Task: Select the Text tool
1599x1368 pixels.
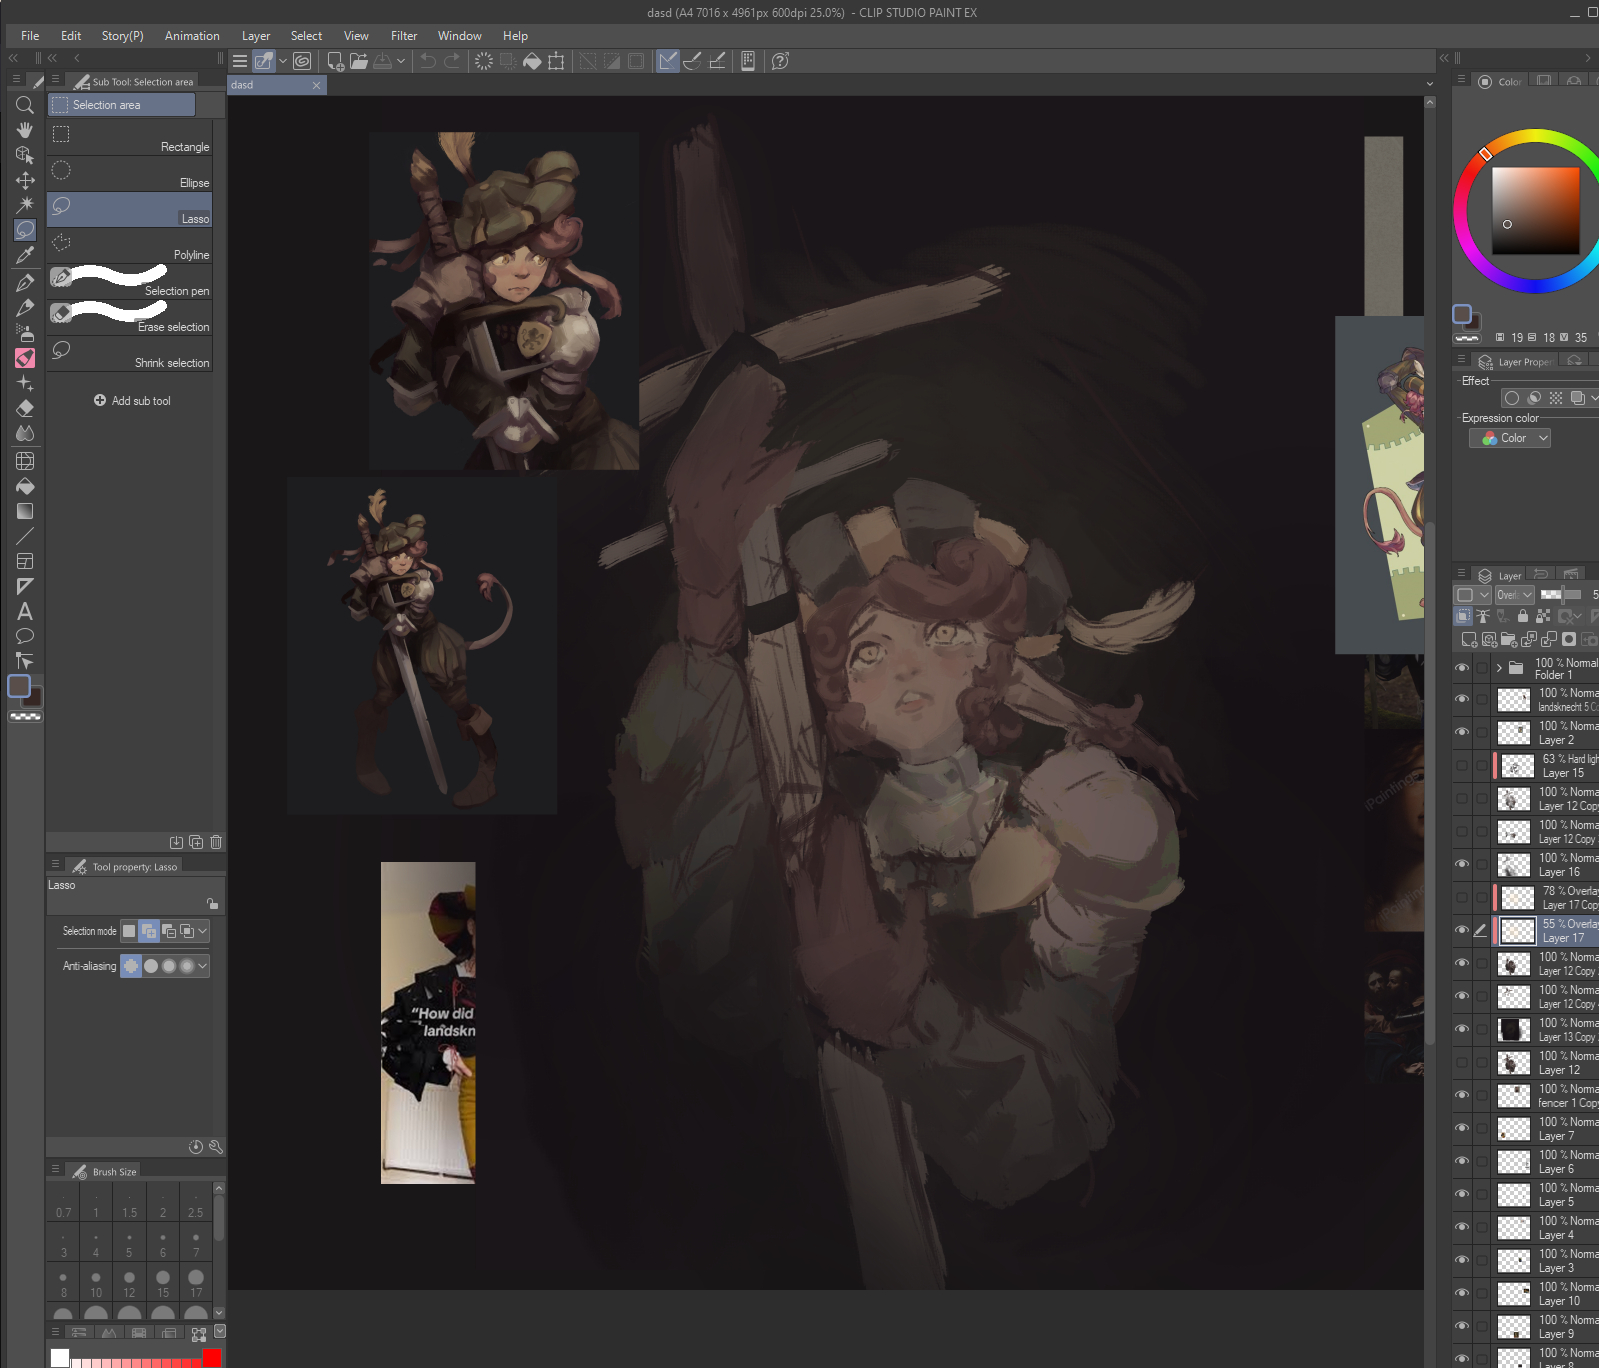Action: (25, 611)
